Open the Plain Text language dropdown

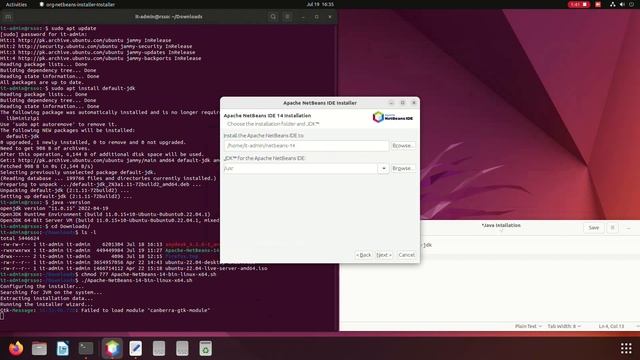pos(528,326)
